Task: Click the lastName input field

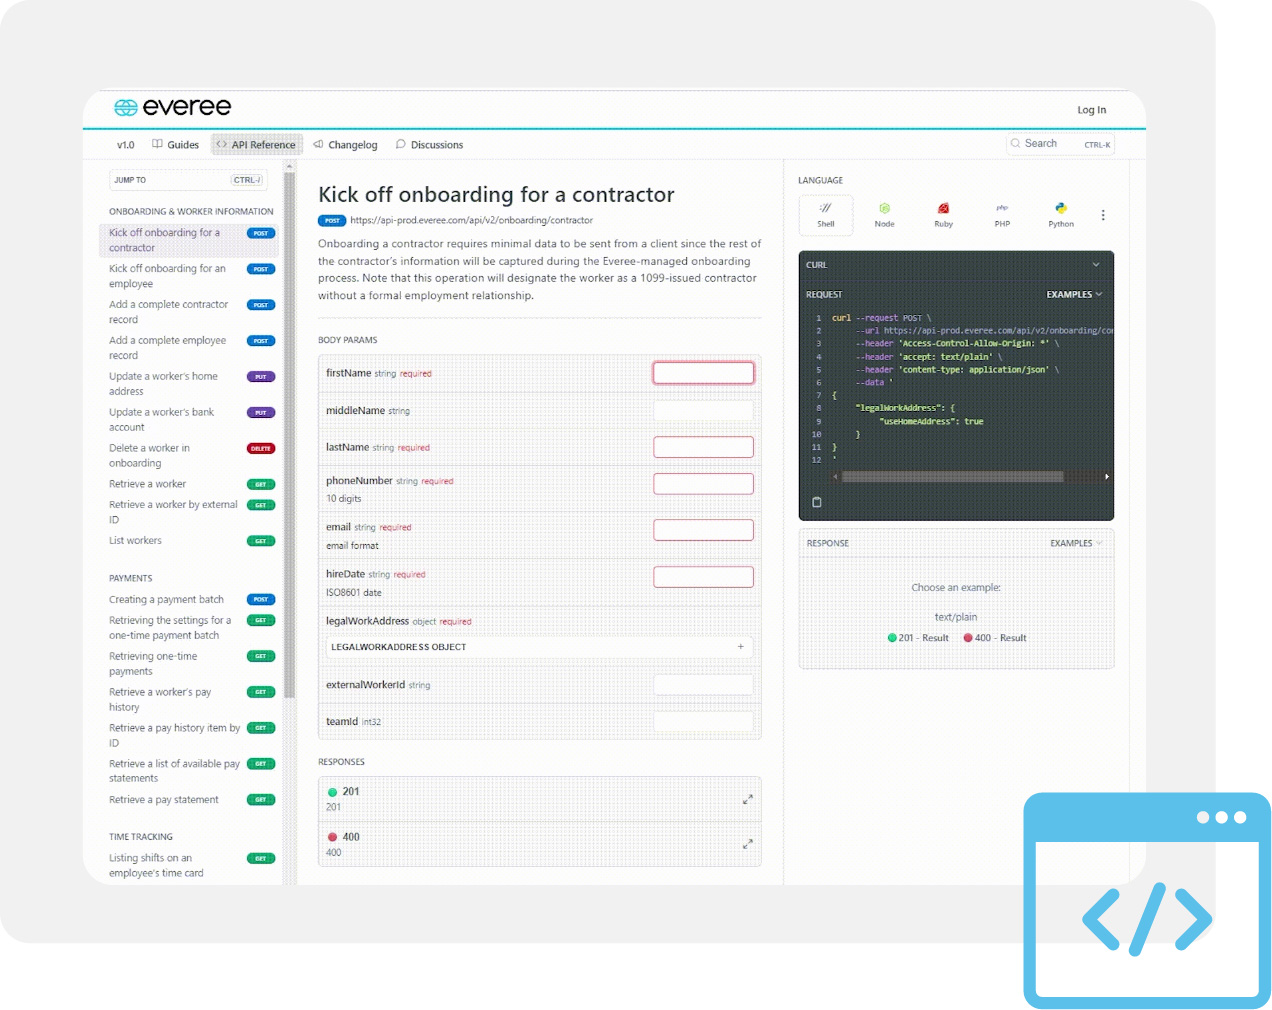Action: click(703, 447)
